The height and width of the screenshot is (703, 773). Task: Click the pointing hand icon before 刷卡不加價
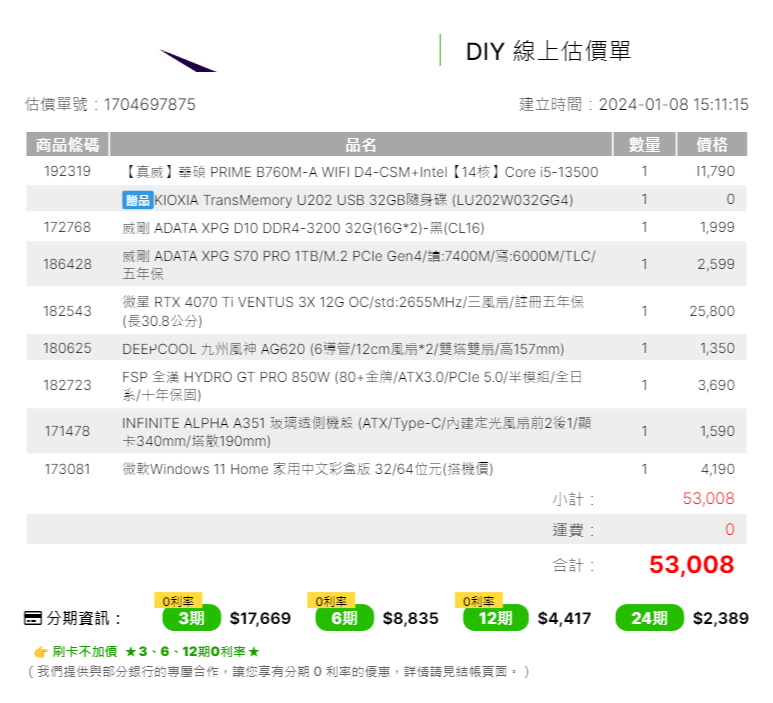click(x=40, y=652)
